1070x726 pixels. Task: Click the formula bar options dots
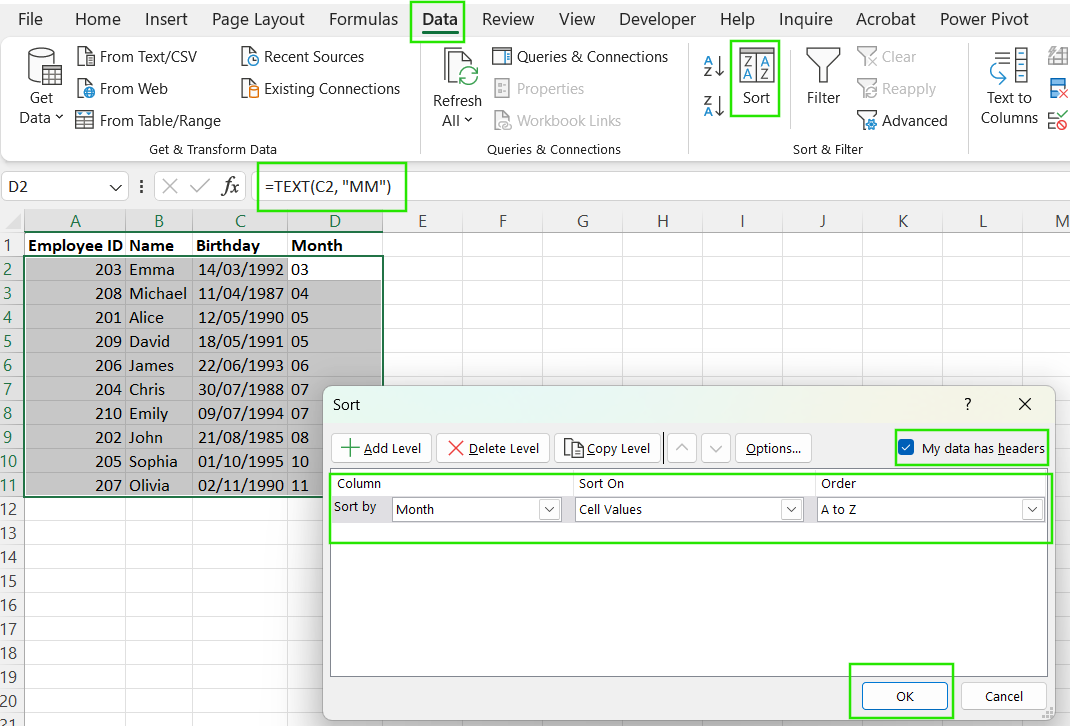coord(141,186)
